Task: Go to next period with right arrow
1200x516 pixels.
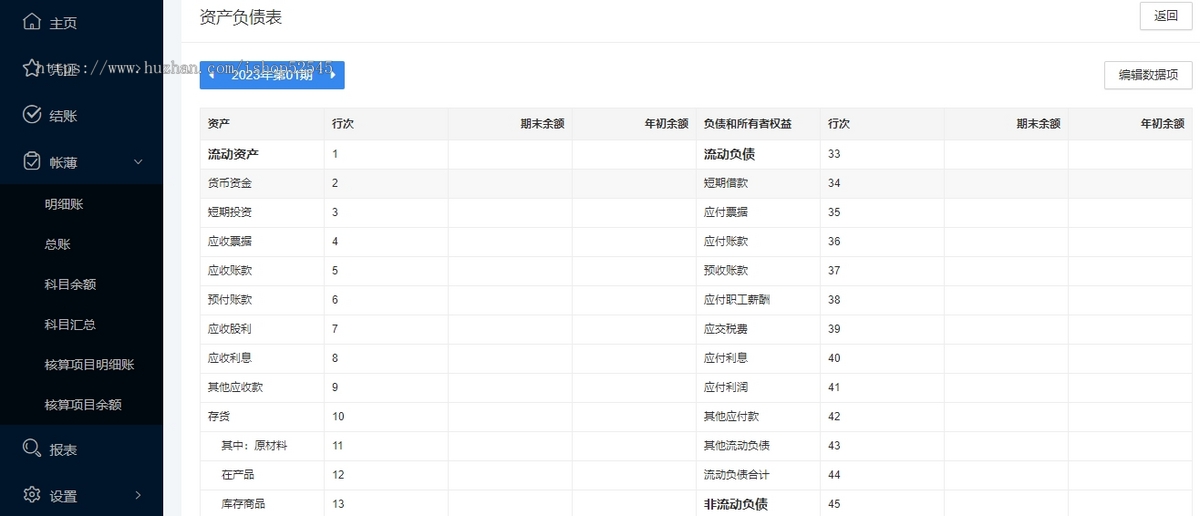Action: pos(333,74)
